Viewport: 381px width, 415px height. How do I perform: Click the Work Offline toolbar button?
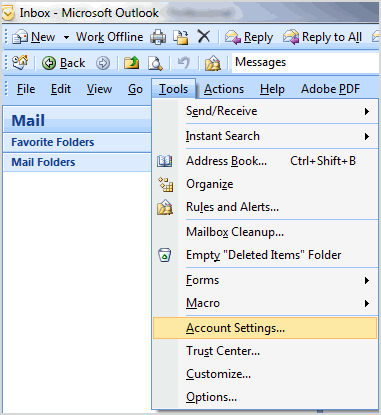point(110,37)
